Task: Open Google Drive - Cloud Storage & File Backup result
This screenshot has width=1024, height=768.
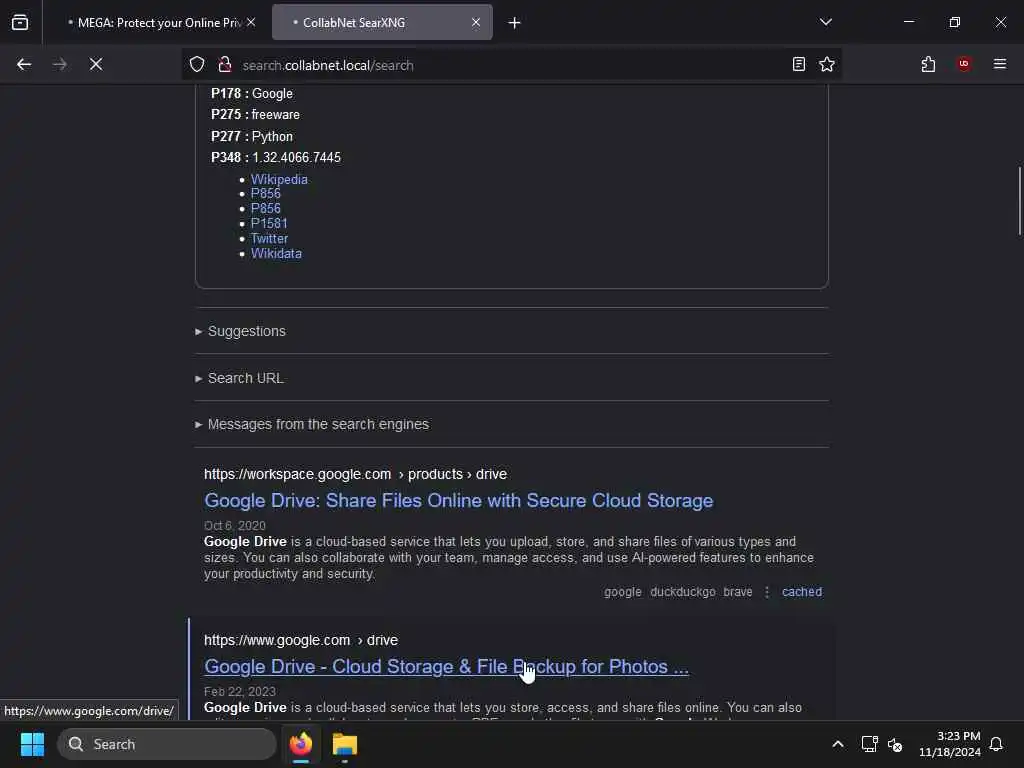Action: (446, 667)
